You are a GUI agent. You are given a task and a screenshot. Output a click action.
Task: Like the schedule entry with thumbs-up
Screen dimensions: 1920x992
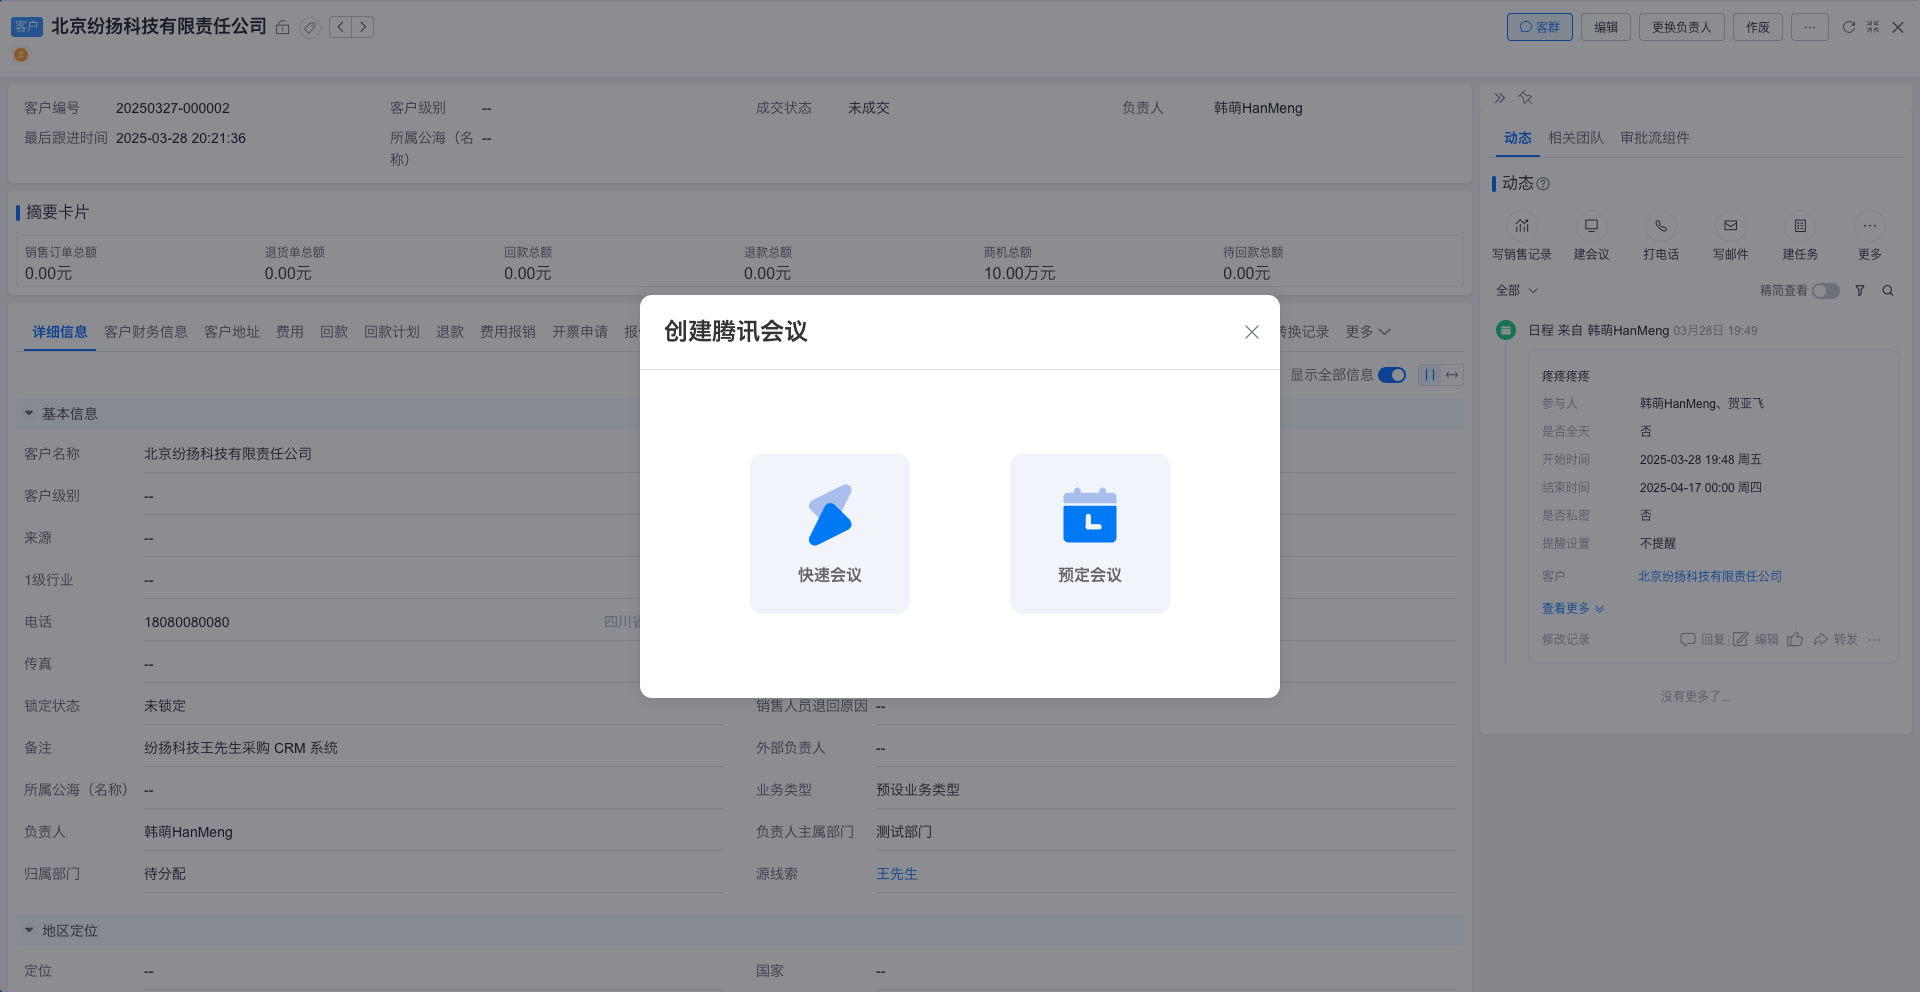1795,640
